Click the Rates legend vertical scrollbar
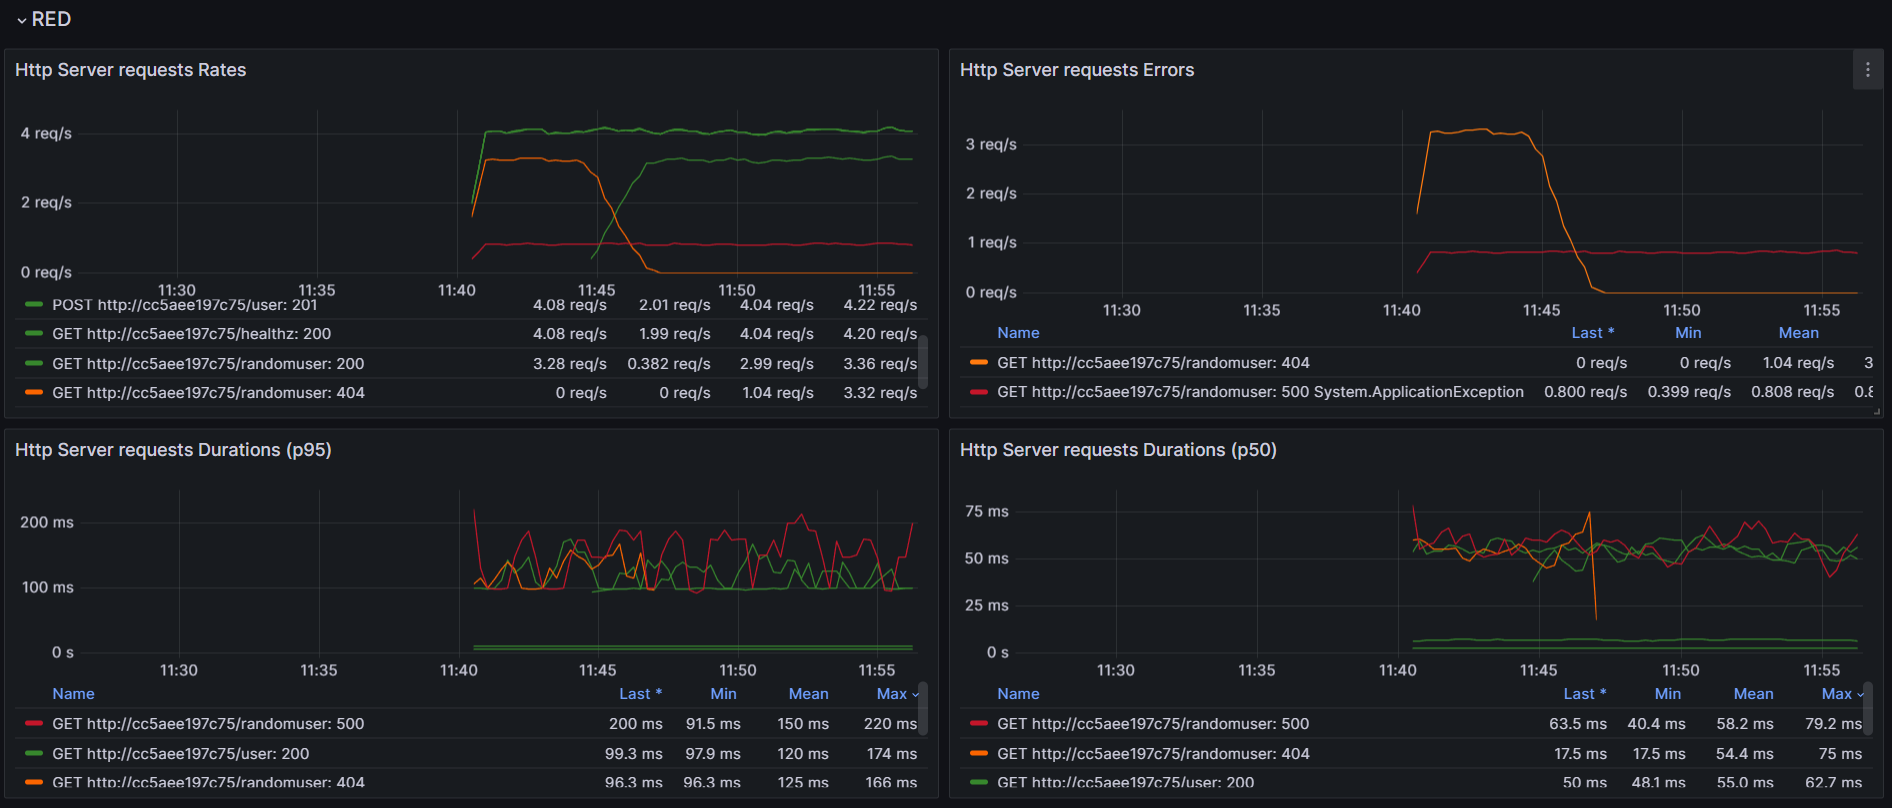The height and width of the screenshot is (808, 1892). click(x=923, y=360)
